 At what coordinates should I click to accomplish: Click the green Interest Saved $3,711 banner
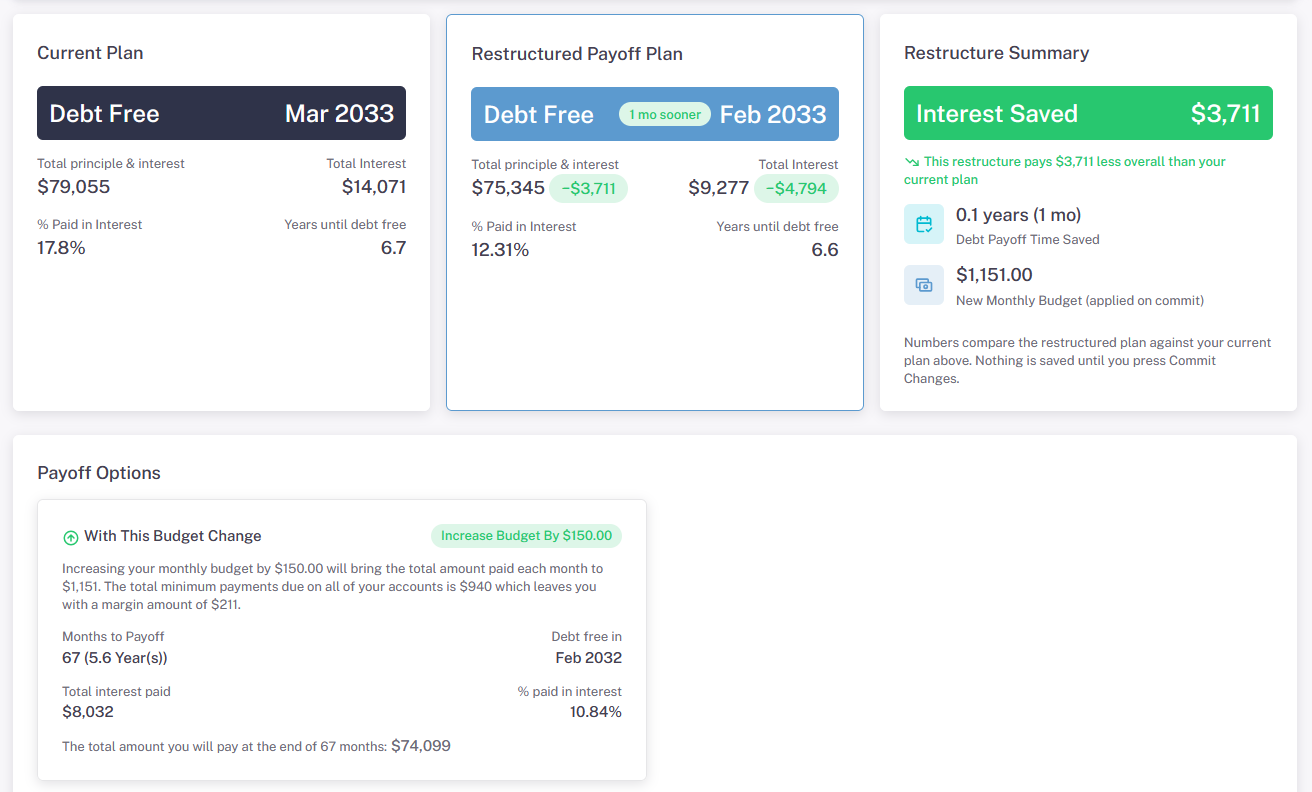(x=1088, y=113)
